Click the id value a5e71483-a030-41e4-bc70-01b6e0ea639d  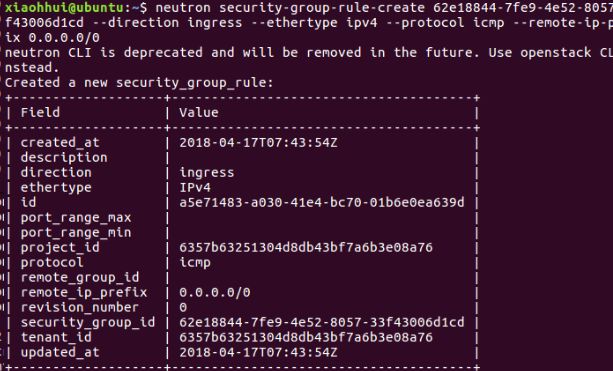point(322,203)
